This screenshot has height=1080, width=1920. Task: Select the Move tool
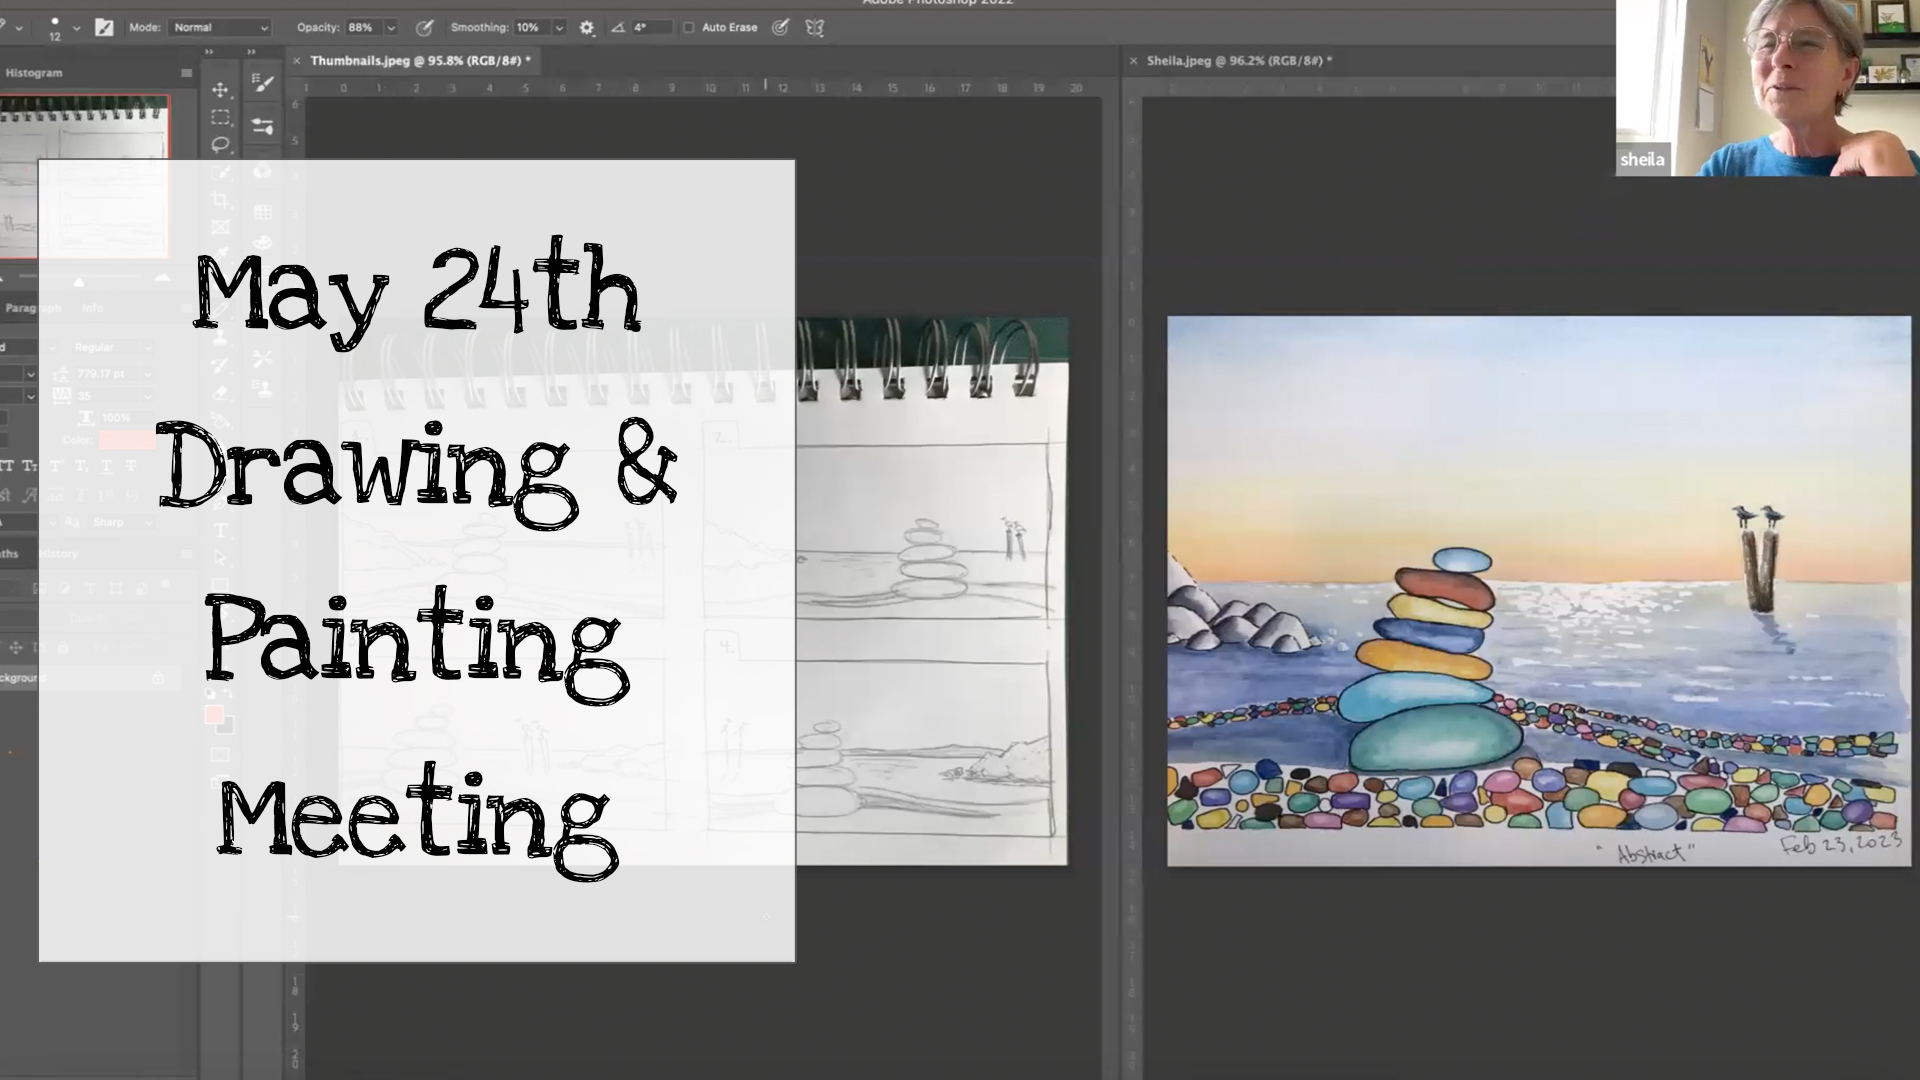pyautogui.click(x=220, y=90)
